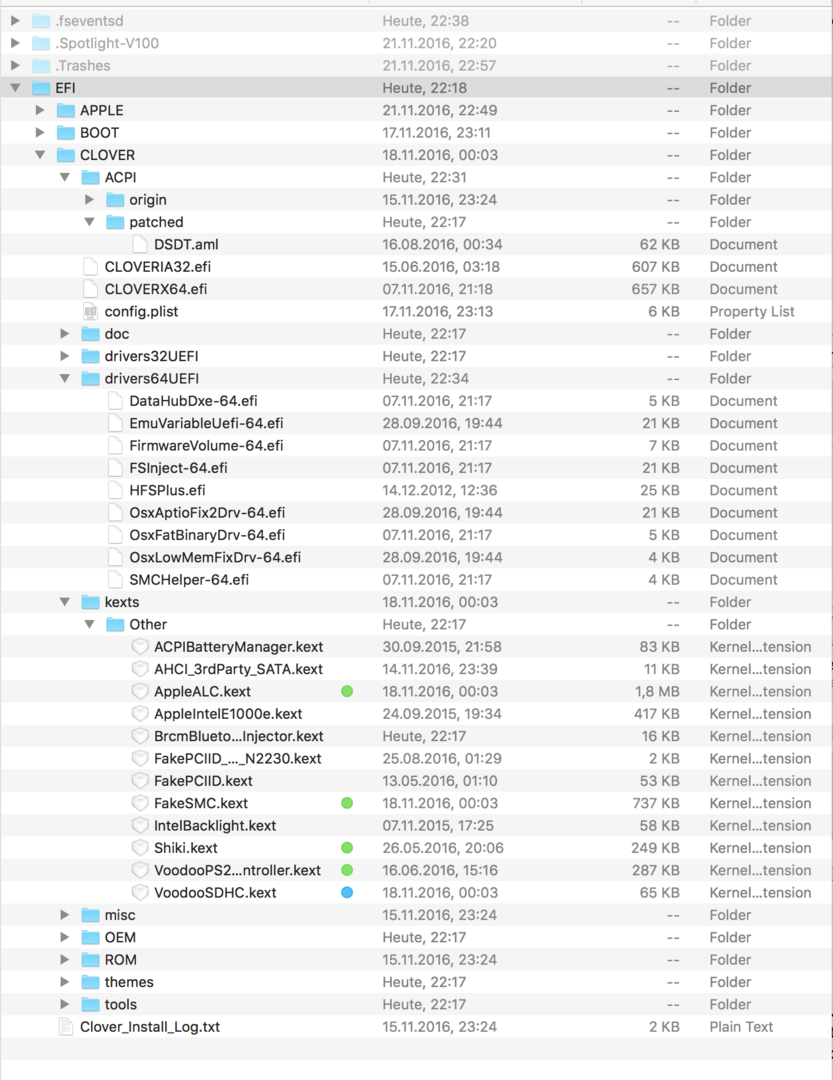Expand the .fseventsd folder

coord(15,21)
